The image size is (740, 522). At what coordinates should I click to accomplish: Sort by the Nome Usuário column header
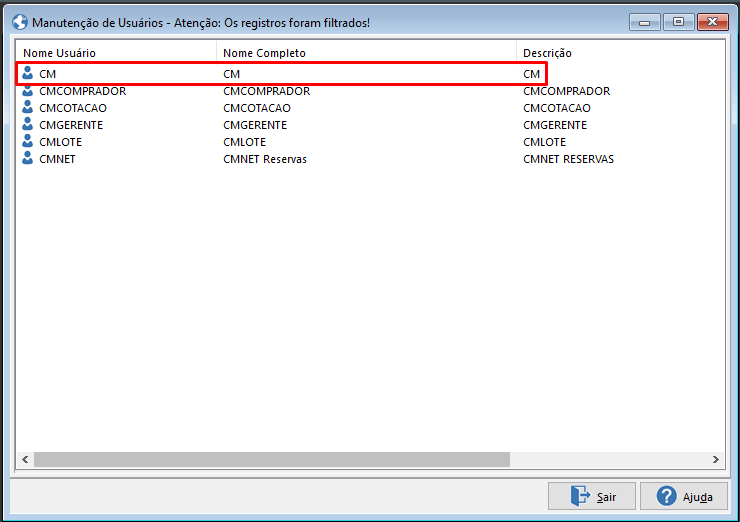(59, 53)
